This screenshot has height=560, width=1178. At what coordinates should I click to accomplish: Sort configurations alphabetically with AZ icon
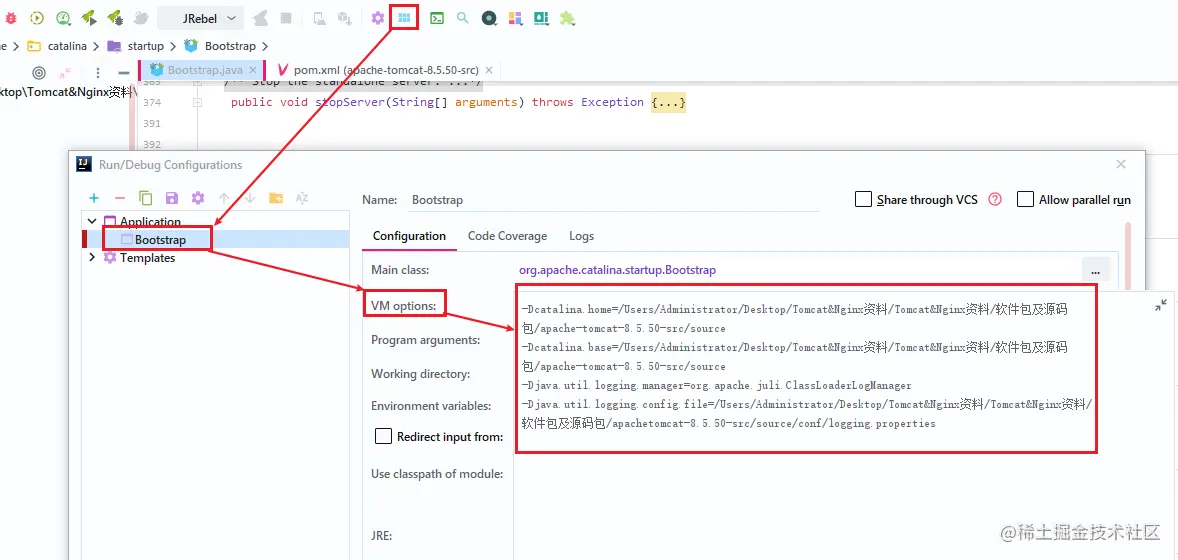302,198
